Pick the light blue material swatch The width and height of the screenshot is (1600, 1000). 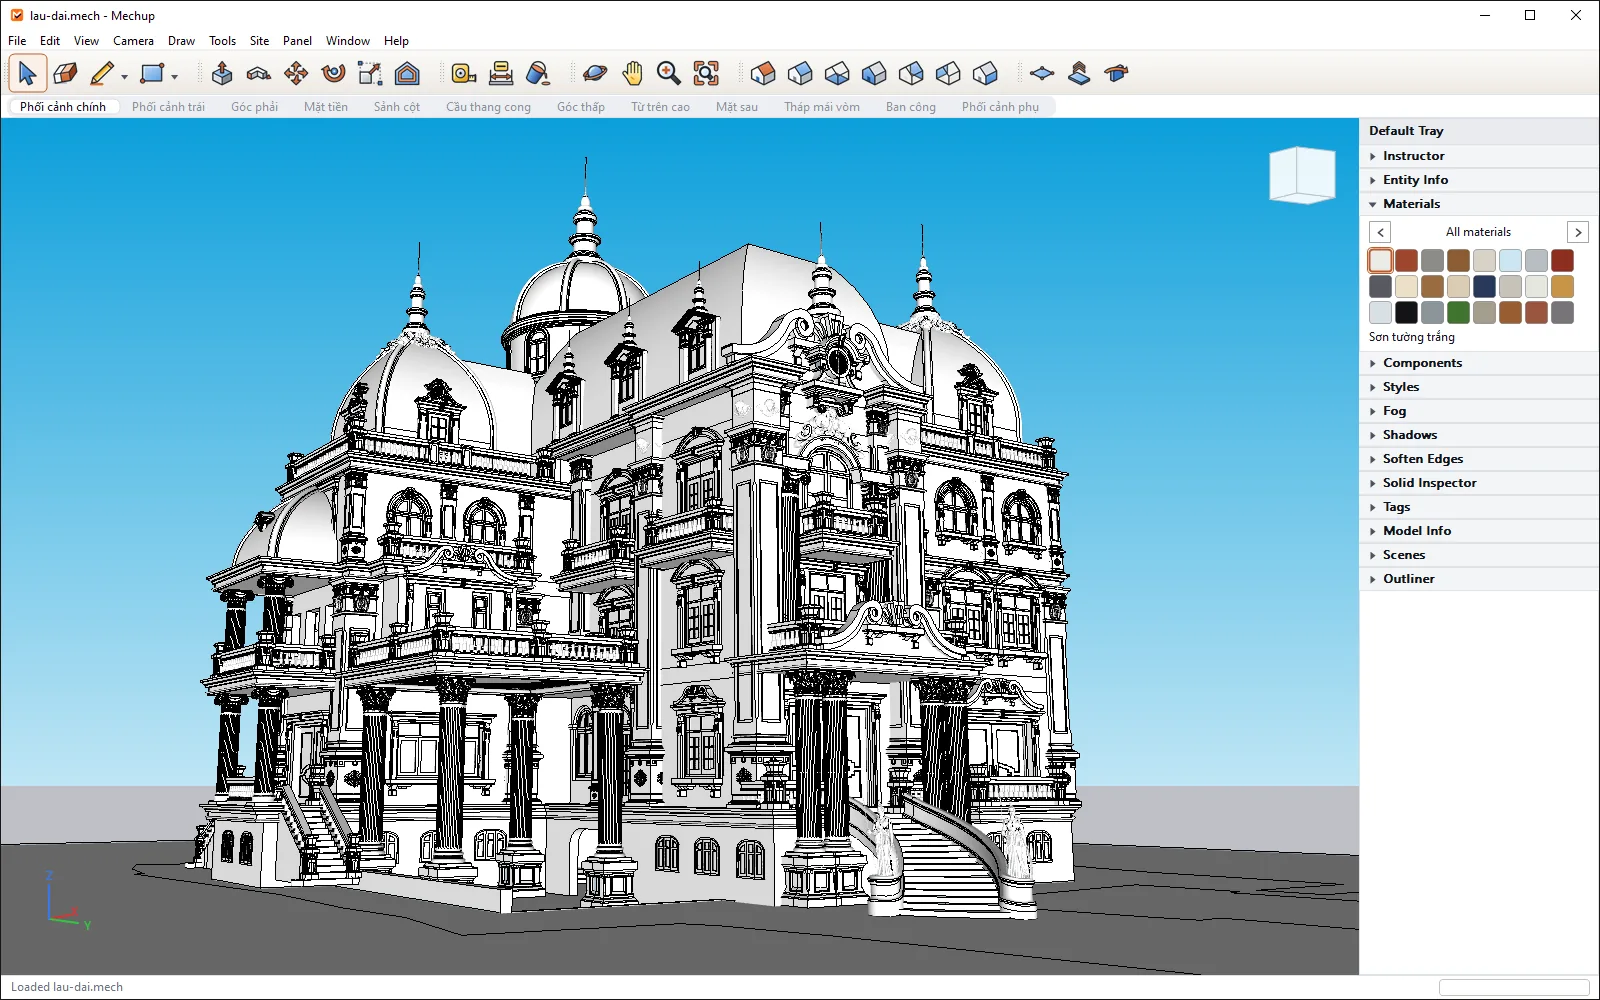click(x=1510, y=261)
